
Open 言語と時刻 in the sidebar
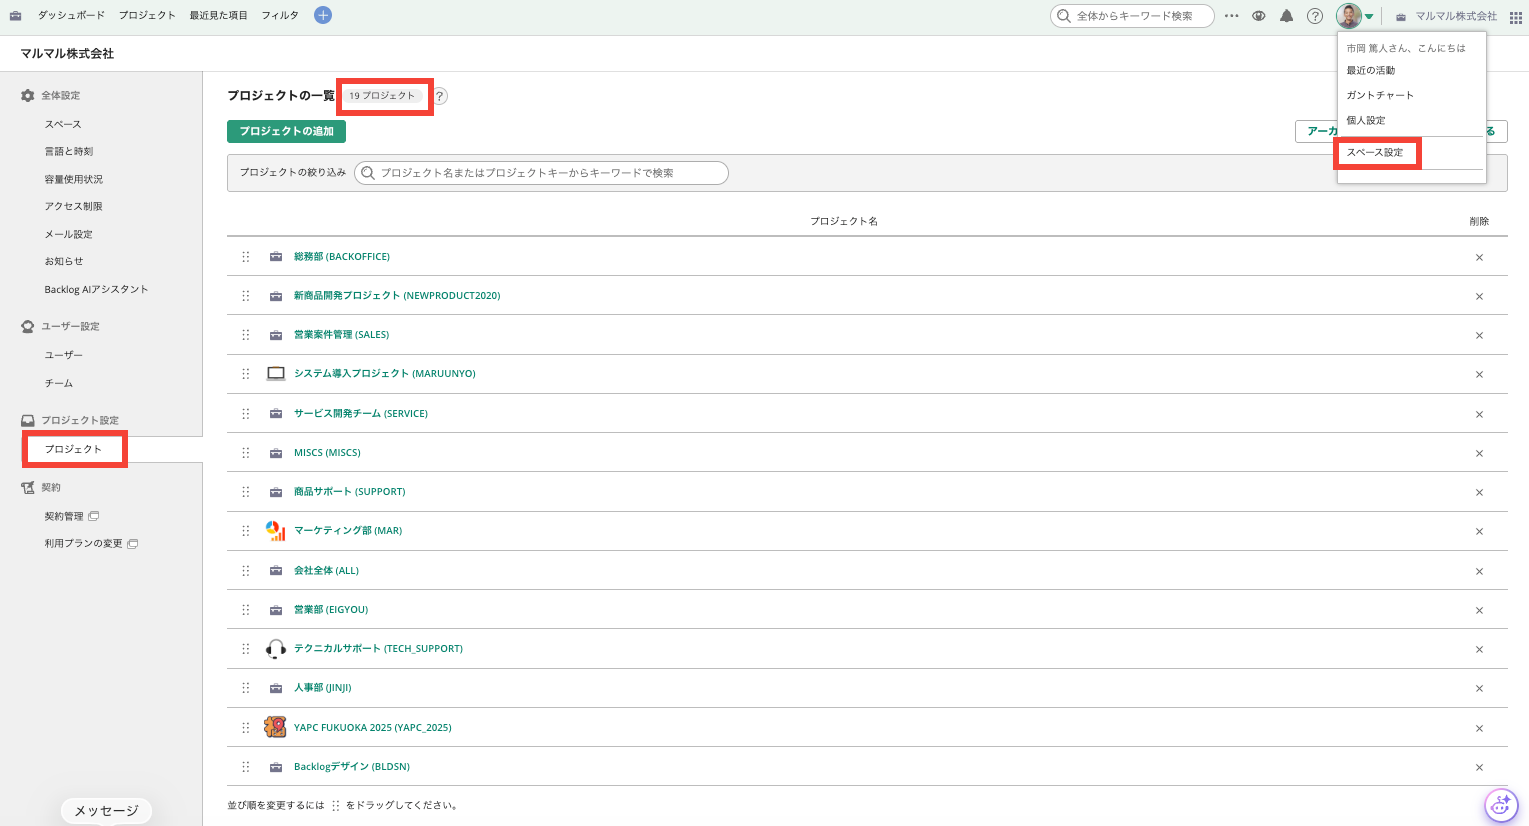pyautogui.click(x=69, y=152)
